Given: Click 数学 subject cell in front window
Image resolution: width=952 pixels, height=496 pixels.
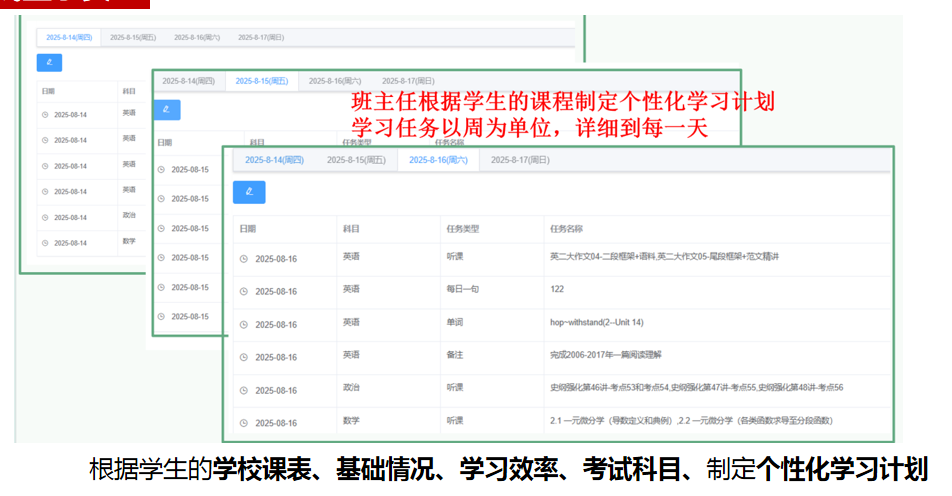Looking at the screenshot, I should point(351,420).
